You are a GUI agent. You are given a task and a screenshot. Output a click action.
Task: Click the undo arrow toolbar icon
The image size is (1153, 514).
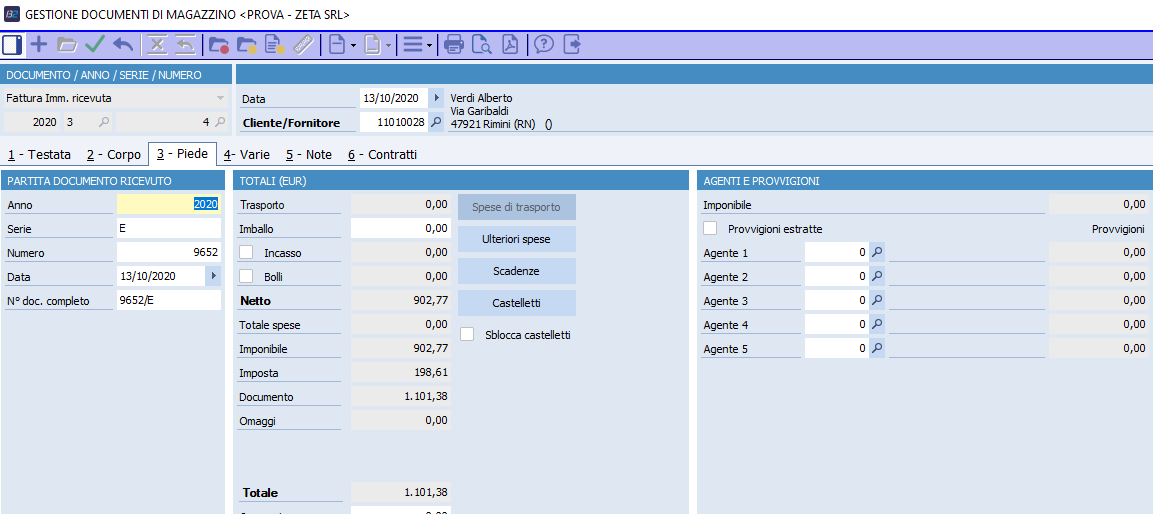(x=123, y=44)
